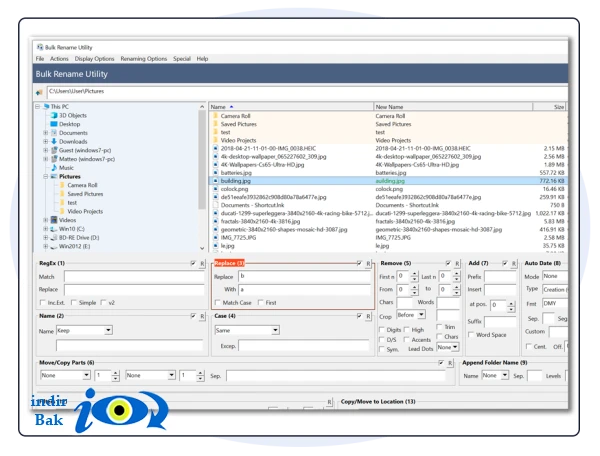This screenshot has width=600, height=456.
Task: Click the folder tree vertical scrollbar
Action: pyautogui.click(x=202, y=159)
